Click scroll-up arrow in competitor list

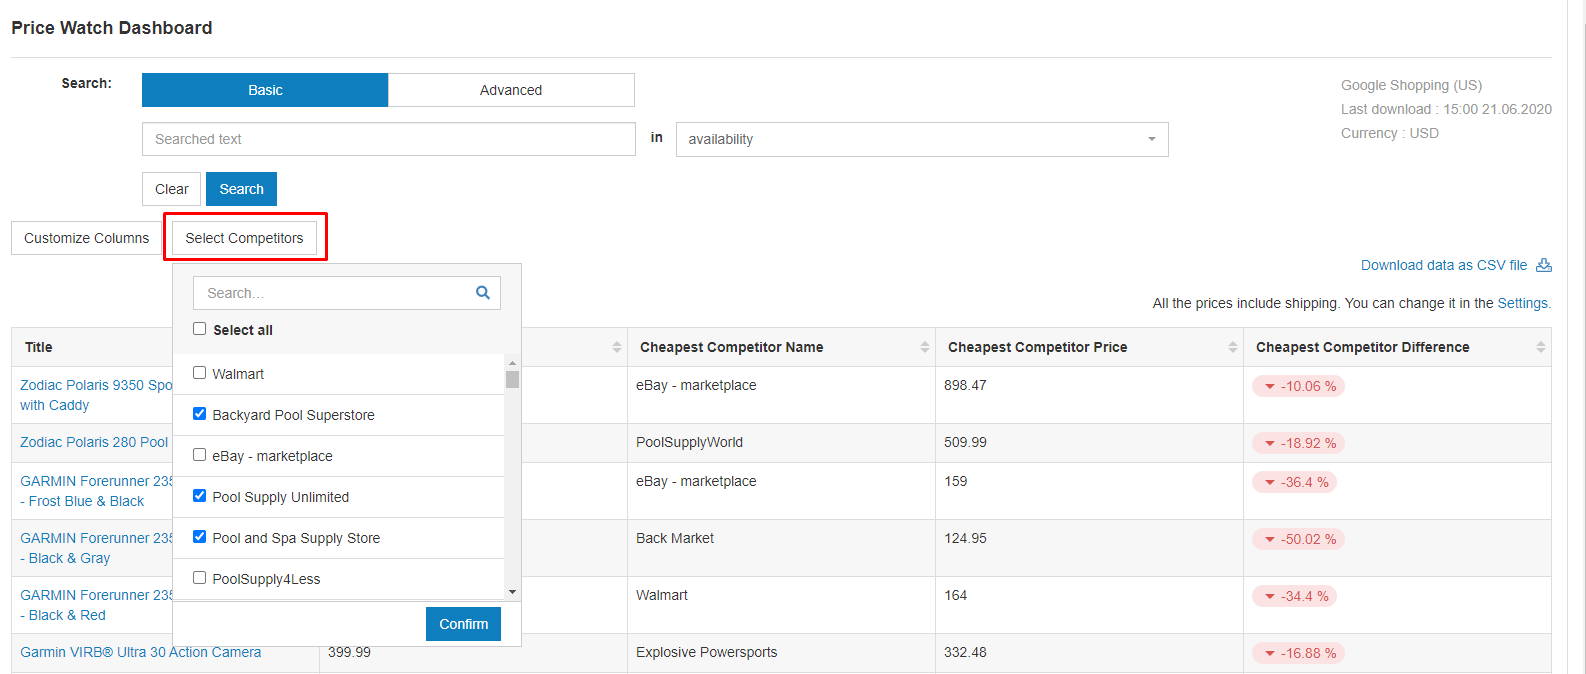coord(512,363)
